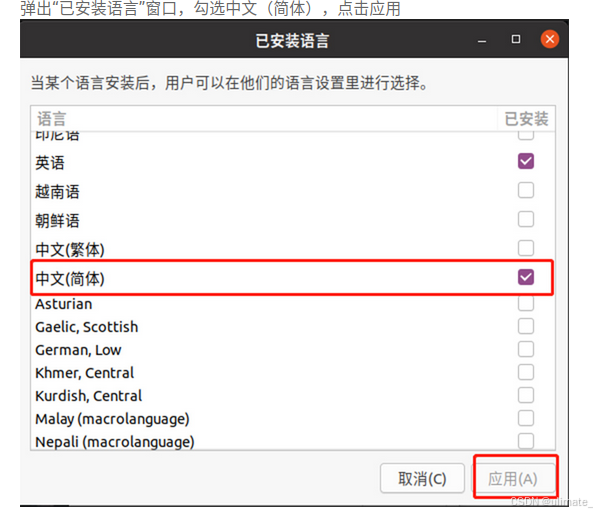Minimize the 已安装语言 window

point(482,40)
